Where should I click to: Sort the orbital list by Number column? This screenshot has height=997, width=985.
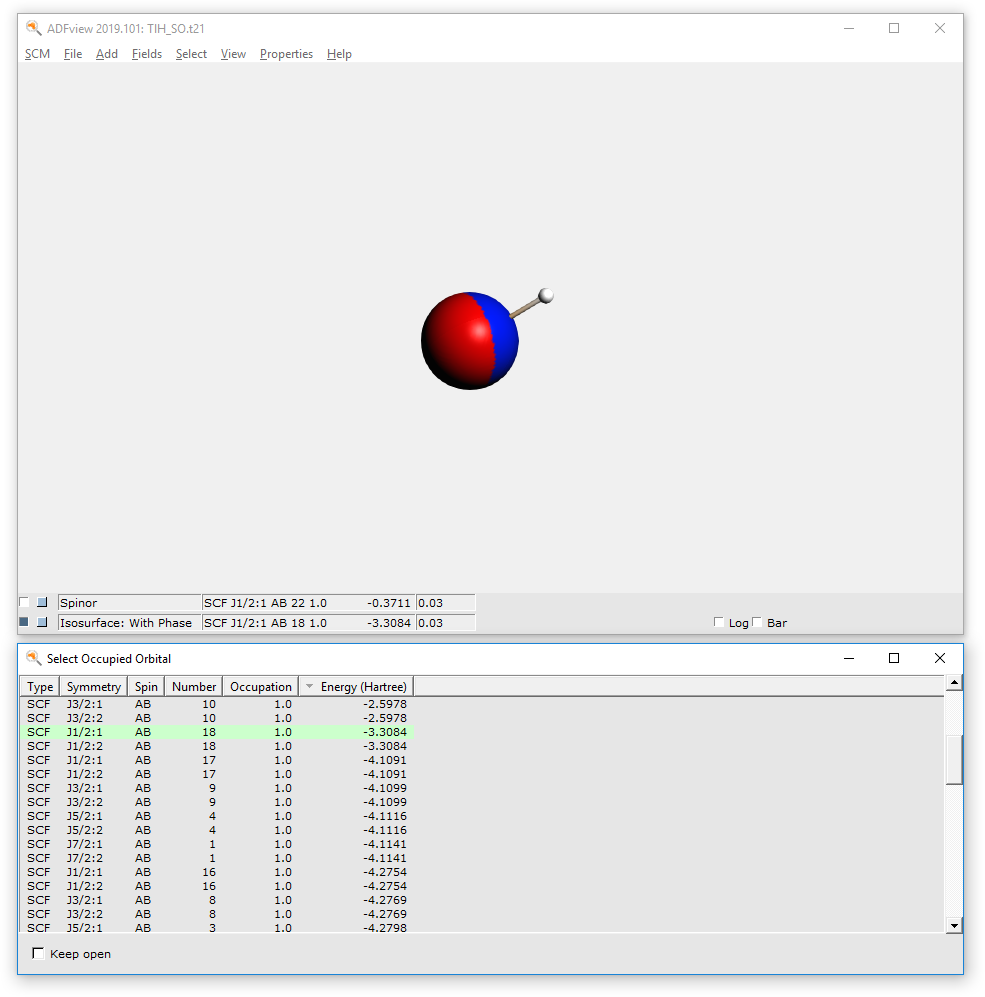(x=193, y=687)
